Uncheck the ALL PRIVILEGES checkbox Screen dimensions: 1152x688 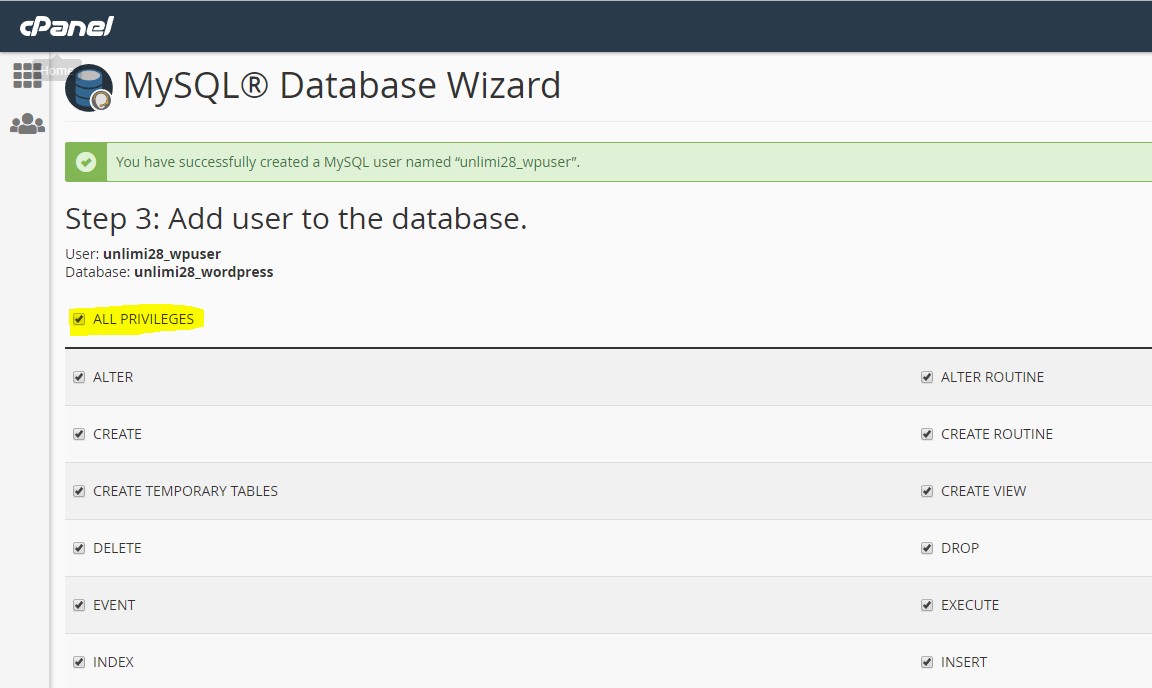[78, 318]
